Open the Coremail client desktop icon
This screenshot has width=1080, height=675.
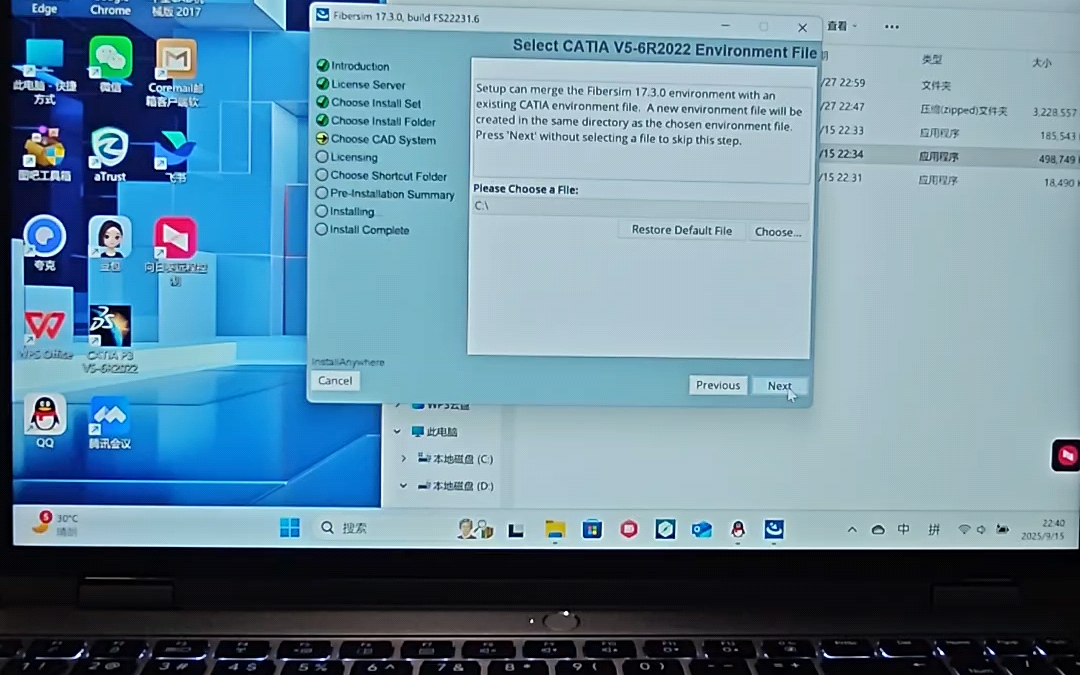coord(176,72)
